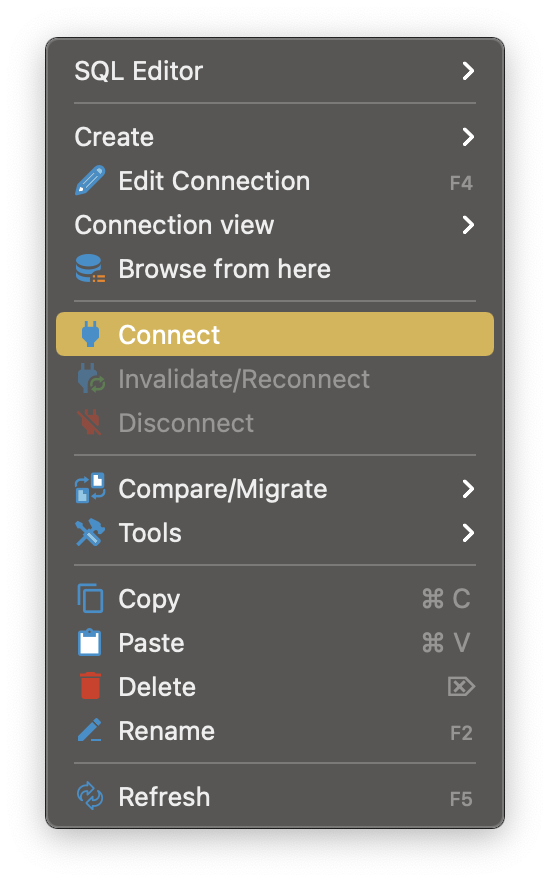Viewport: 550px width, 882px height.
Task: Click the blue plug icon beside Connect
Action: [x=90, y=334]
